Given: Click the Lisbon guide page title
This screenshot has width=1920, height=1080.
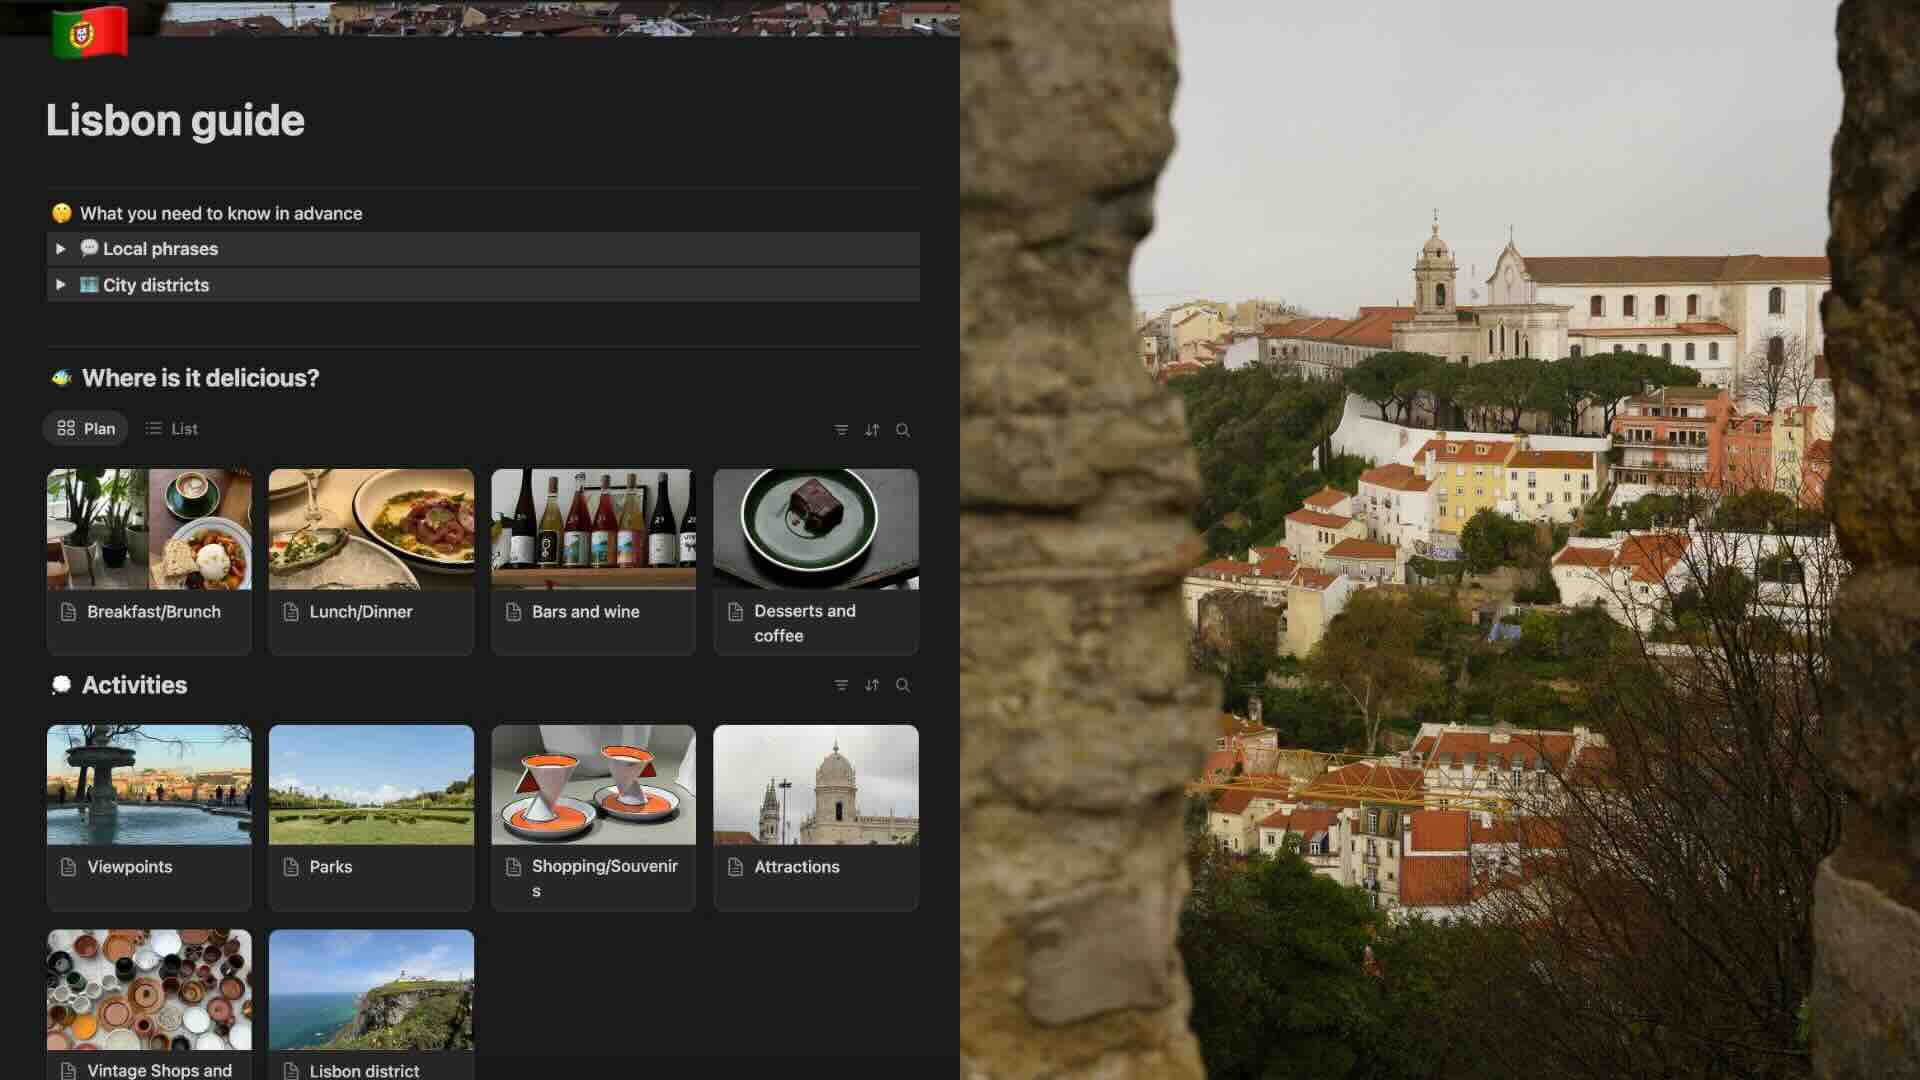Looking at the screenshot, I should click(175, 121).
